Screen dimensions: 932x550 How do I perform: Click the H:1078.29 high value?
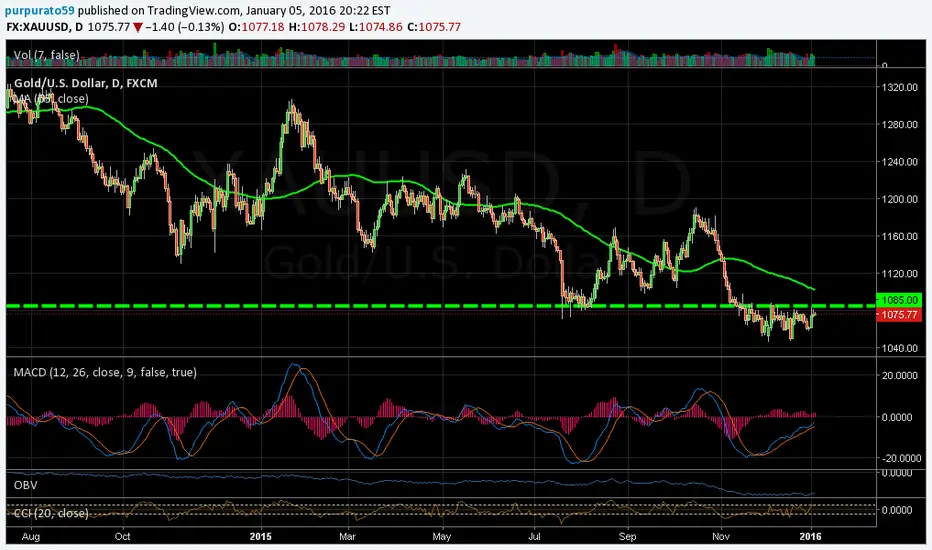[x=317, y=27]
